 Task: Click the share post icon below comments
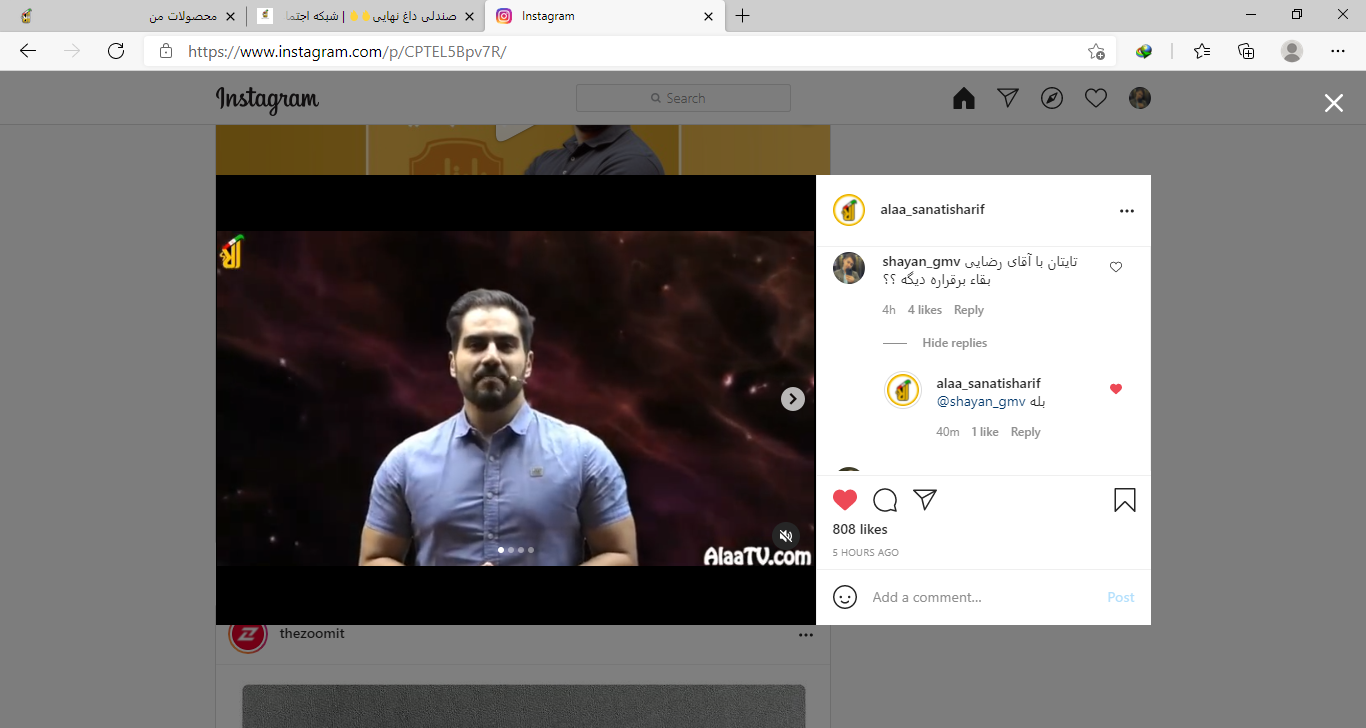click(x=925, y=500)
